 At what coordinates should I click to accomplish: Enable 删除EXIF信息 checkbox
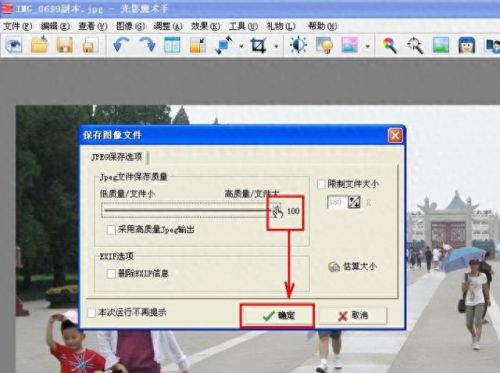coord(111,274)
